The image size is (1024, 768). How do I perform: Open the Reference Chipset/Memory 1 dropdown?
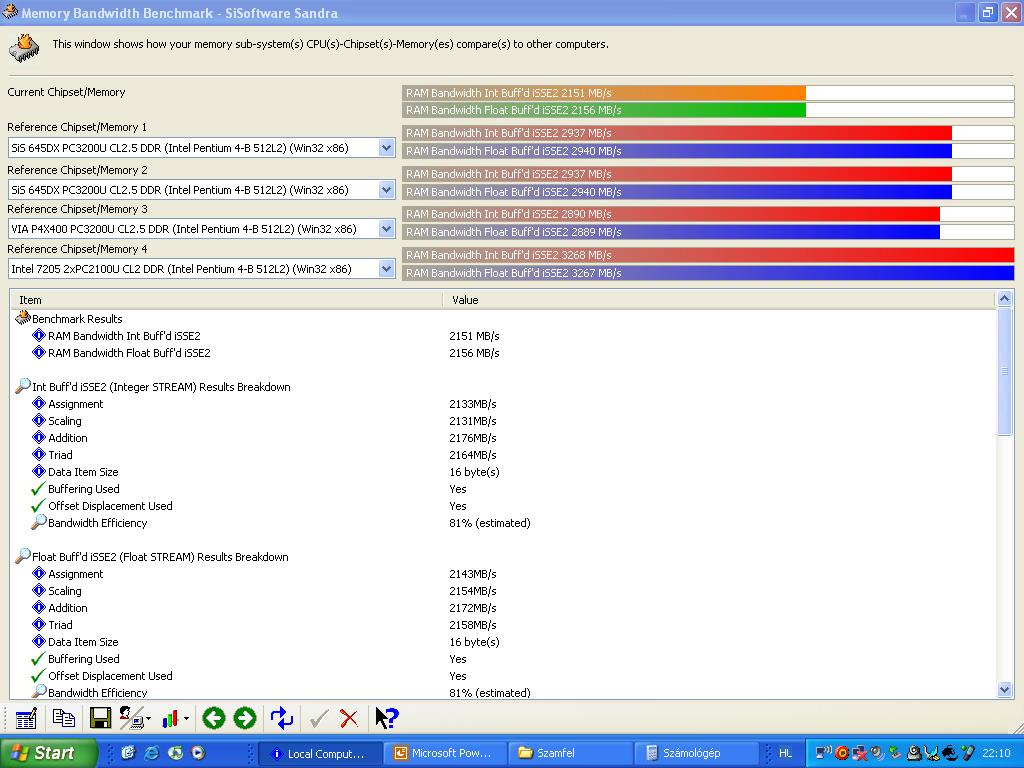click(x=386, y=148)
